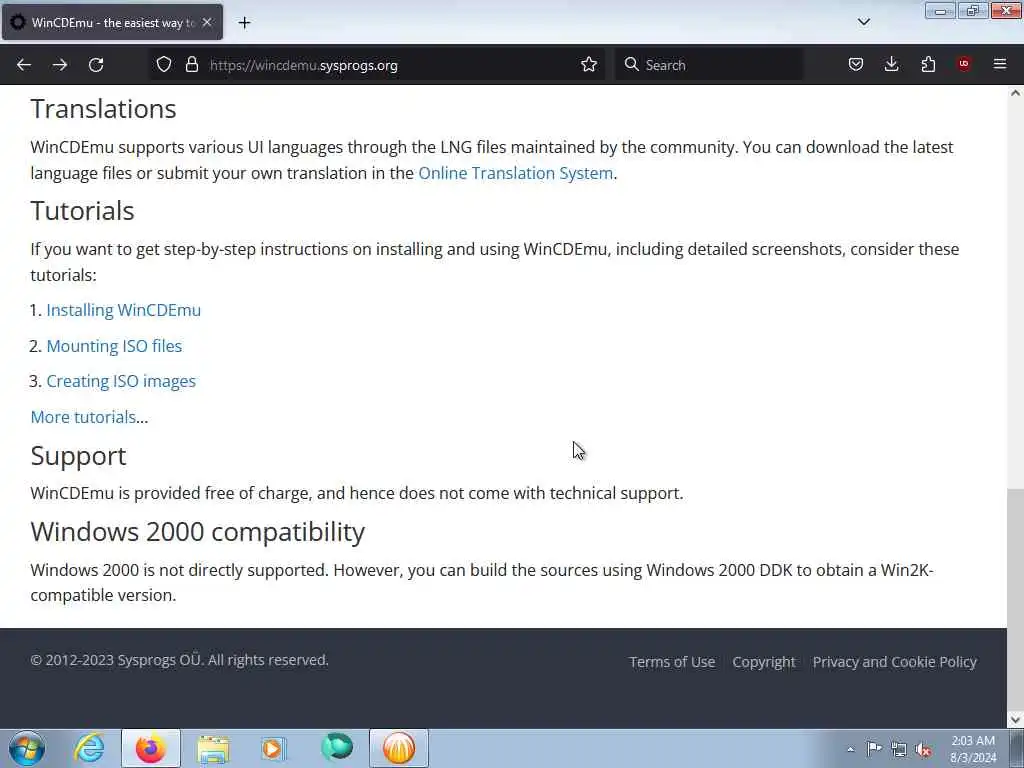Open the green globe taskbar app
This screenshot has width=1024, height=768.
pos(337,747)
